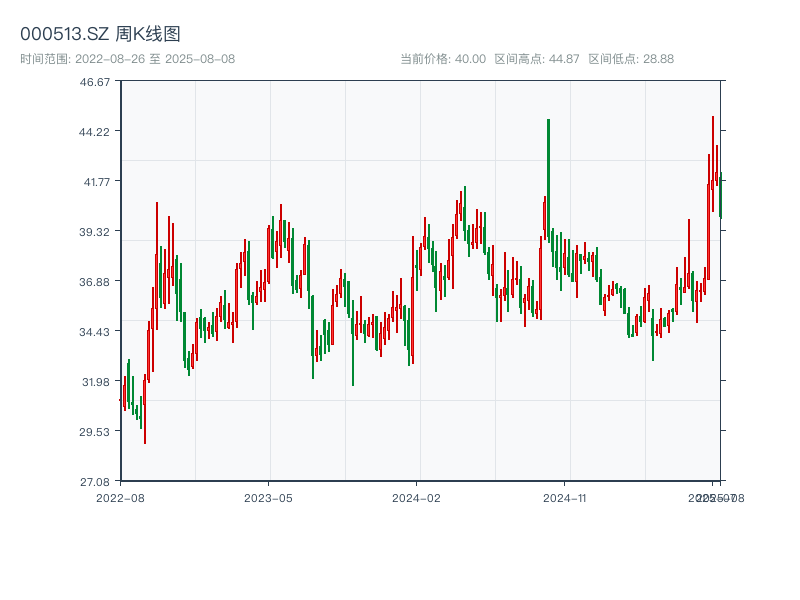Click the y-axis value 31.98
The height and width of the screenshot is (600, 800).
pos(96,382)
